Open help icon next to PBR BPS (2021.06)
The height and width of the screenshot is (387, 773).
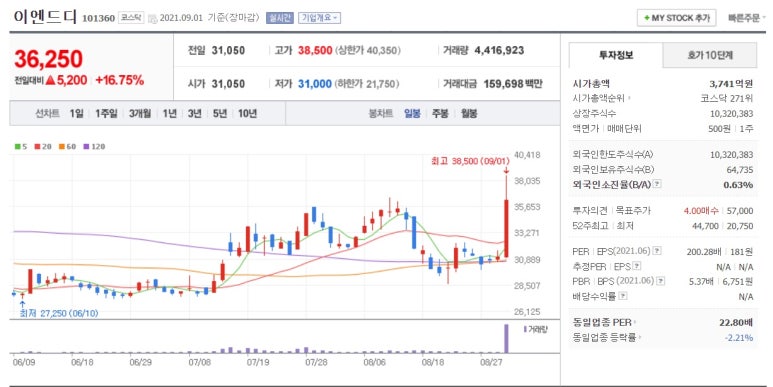tap(661, 281)
